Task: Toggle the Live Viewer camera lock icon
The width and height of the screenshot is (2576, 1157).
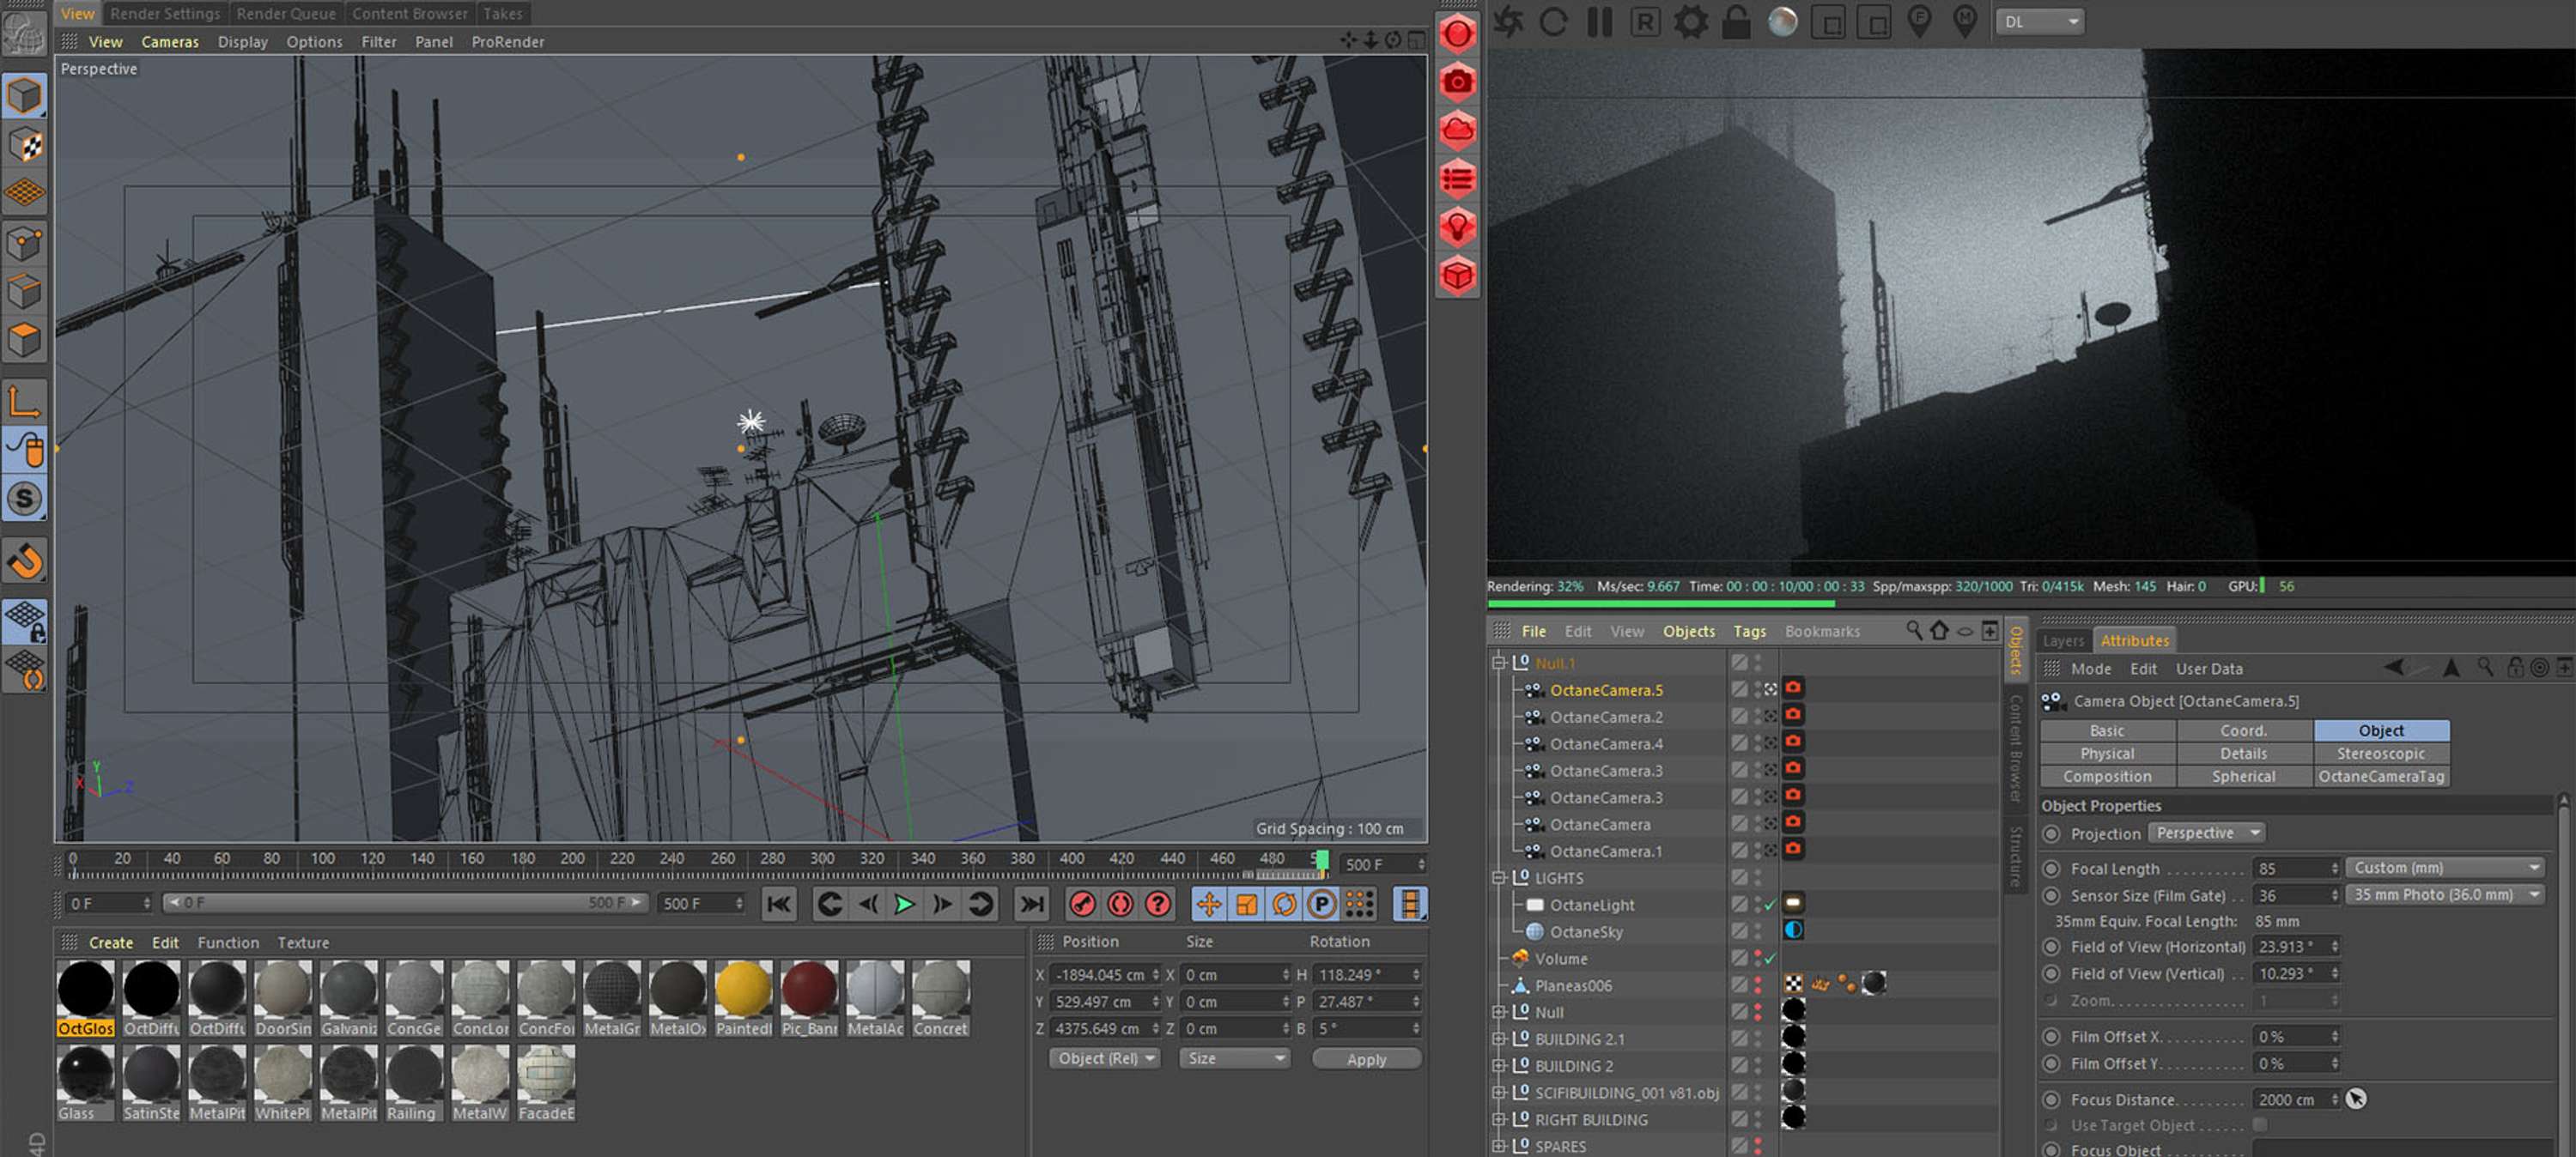Action: coord(1736,22)
